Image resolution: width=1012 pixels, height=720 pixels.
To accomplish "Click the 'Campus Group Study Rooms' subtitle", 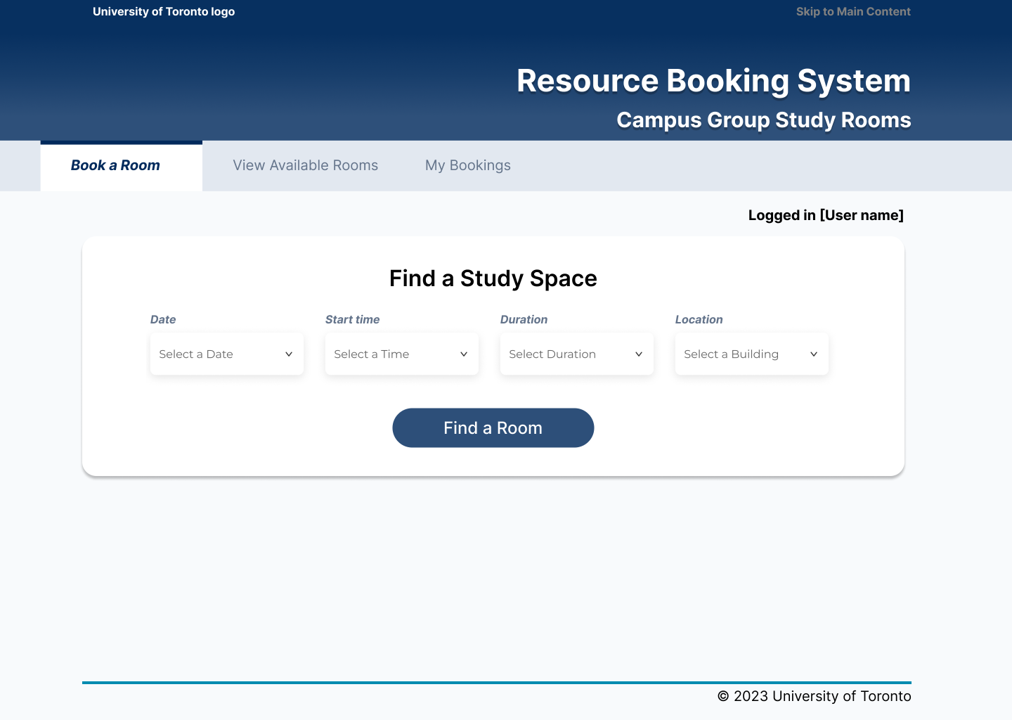I will [x=763, y=120].
